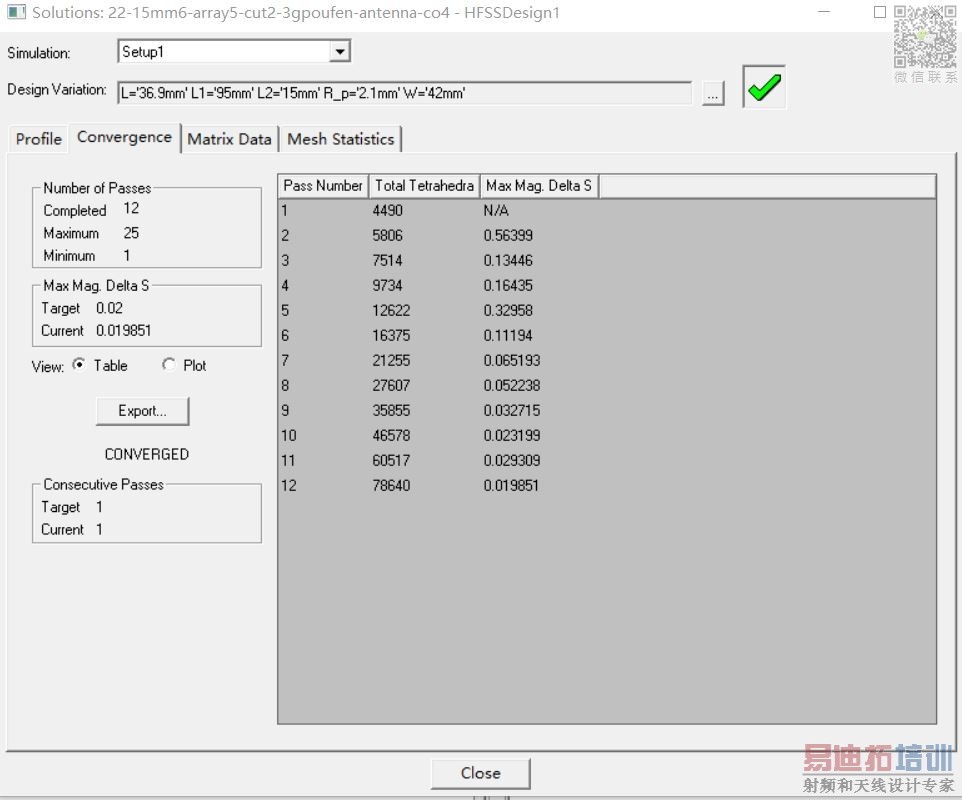Select the Table view radio button
This screenshot has height=800, width=962.
[79, 364]
